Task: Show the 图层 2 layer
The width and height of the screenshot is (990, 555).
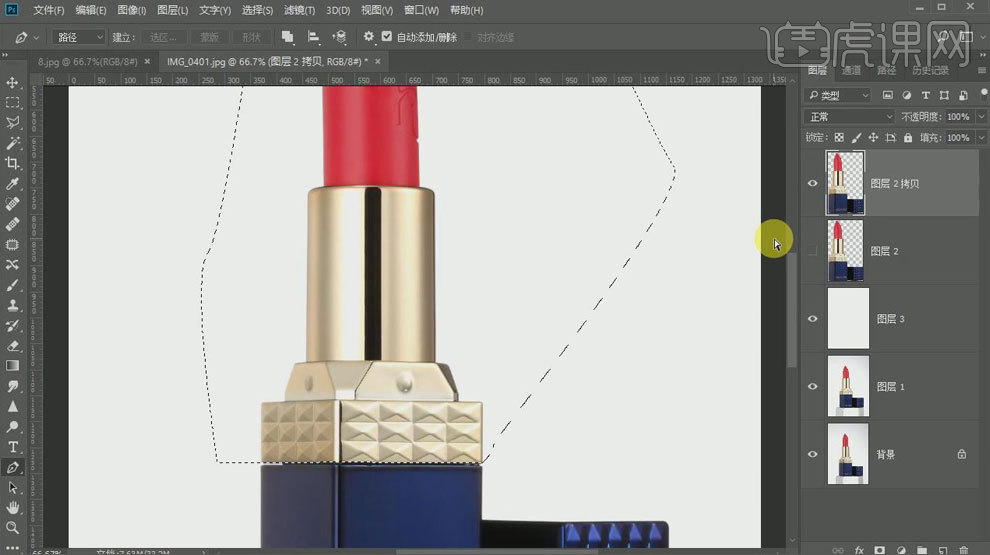Action: (x=813, y=251)
